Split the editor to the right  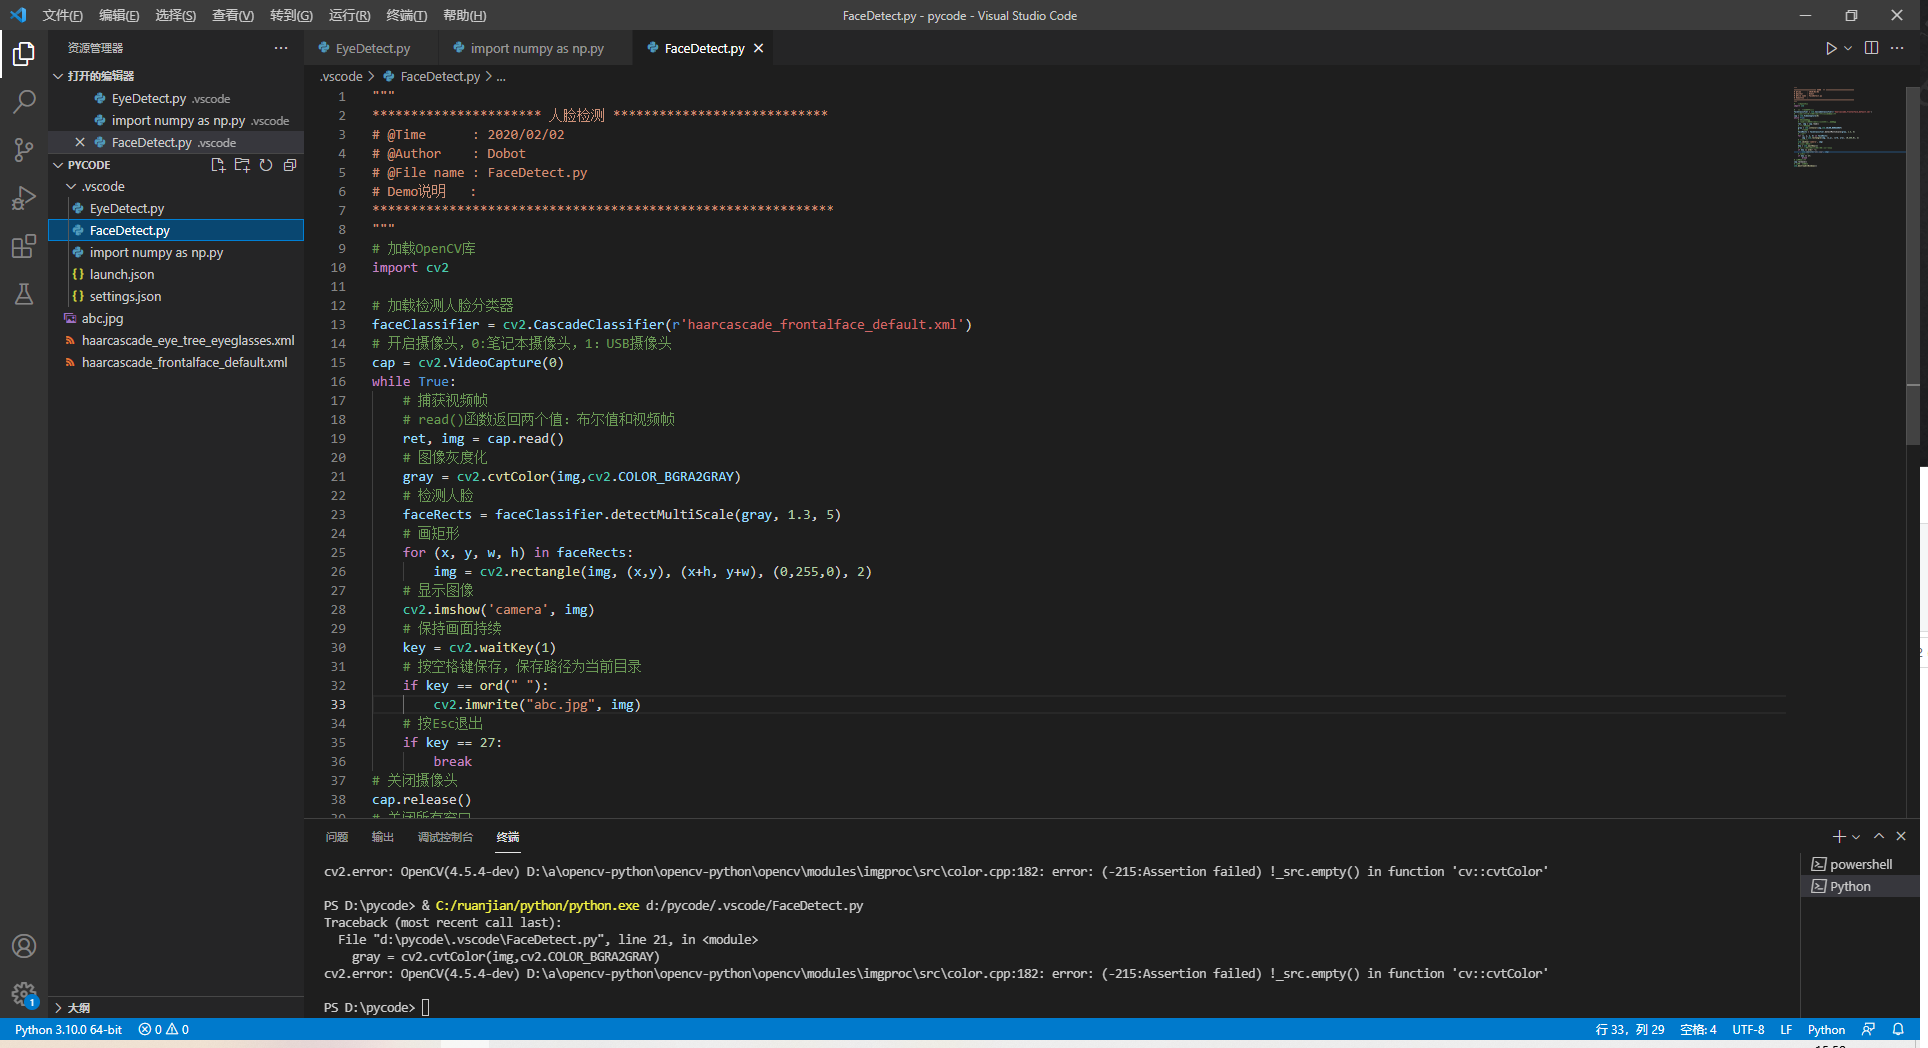(x=1871, y=48)
